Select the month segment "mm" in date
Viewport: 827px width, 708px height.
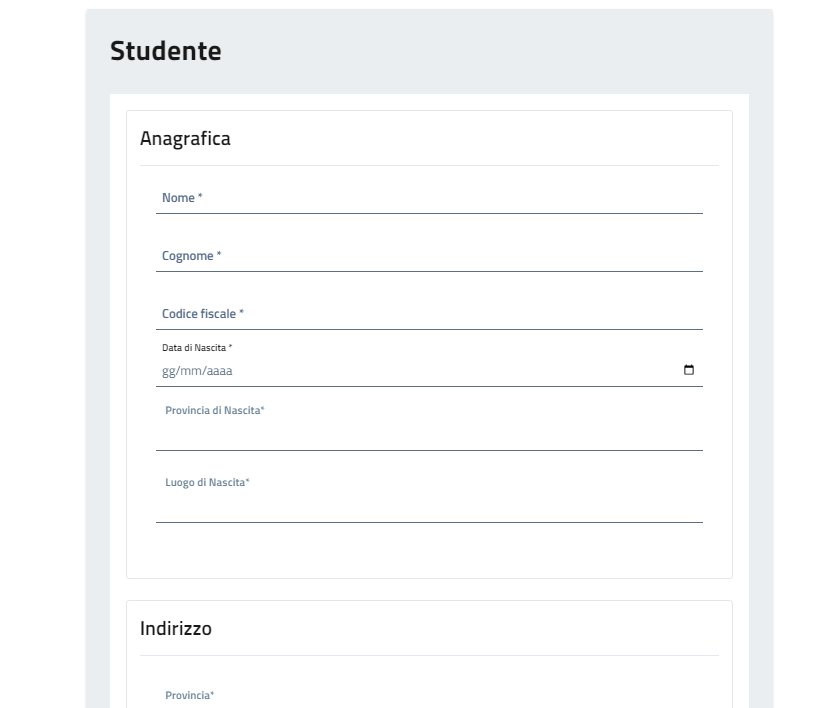point(189,371)
